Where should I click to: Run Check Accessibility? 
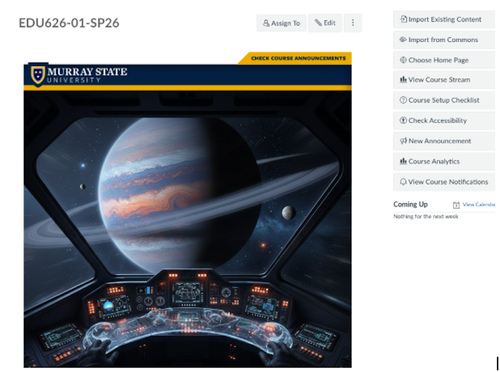[x=444, y=120]
